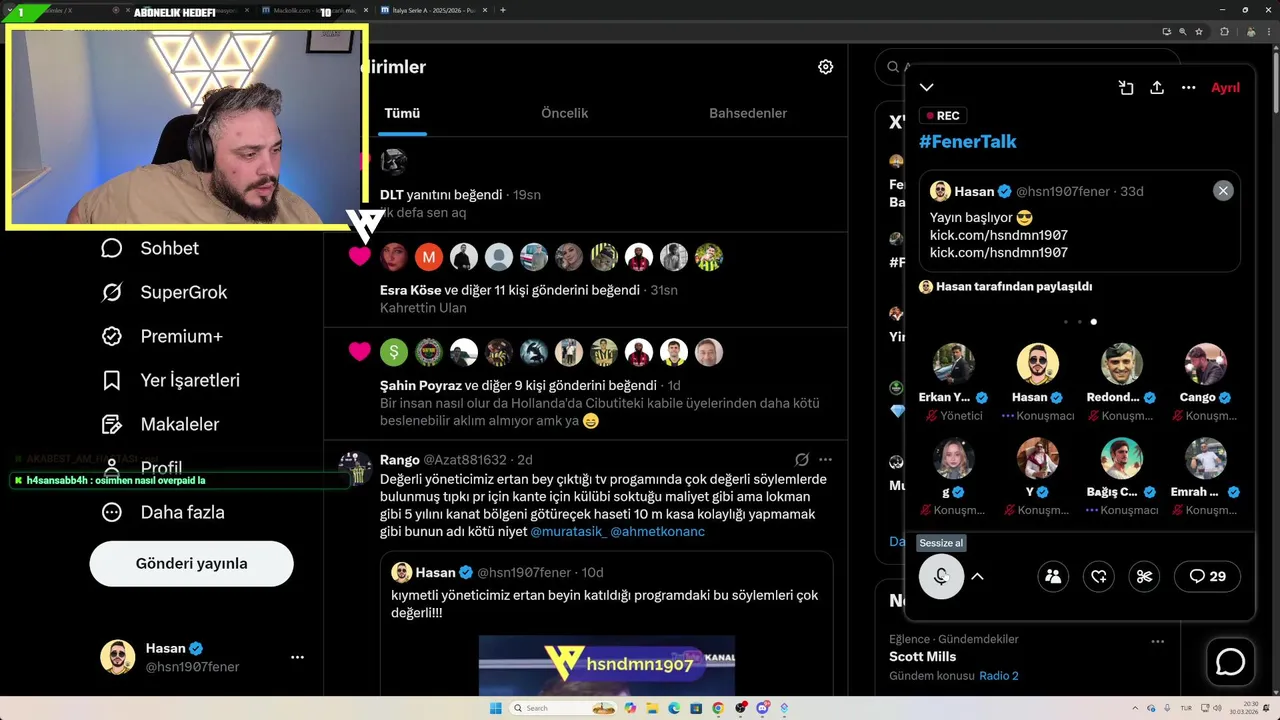Open Scott Mills trend entry
Screen dimensions: 1280x720
922,657
